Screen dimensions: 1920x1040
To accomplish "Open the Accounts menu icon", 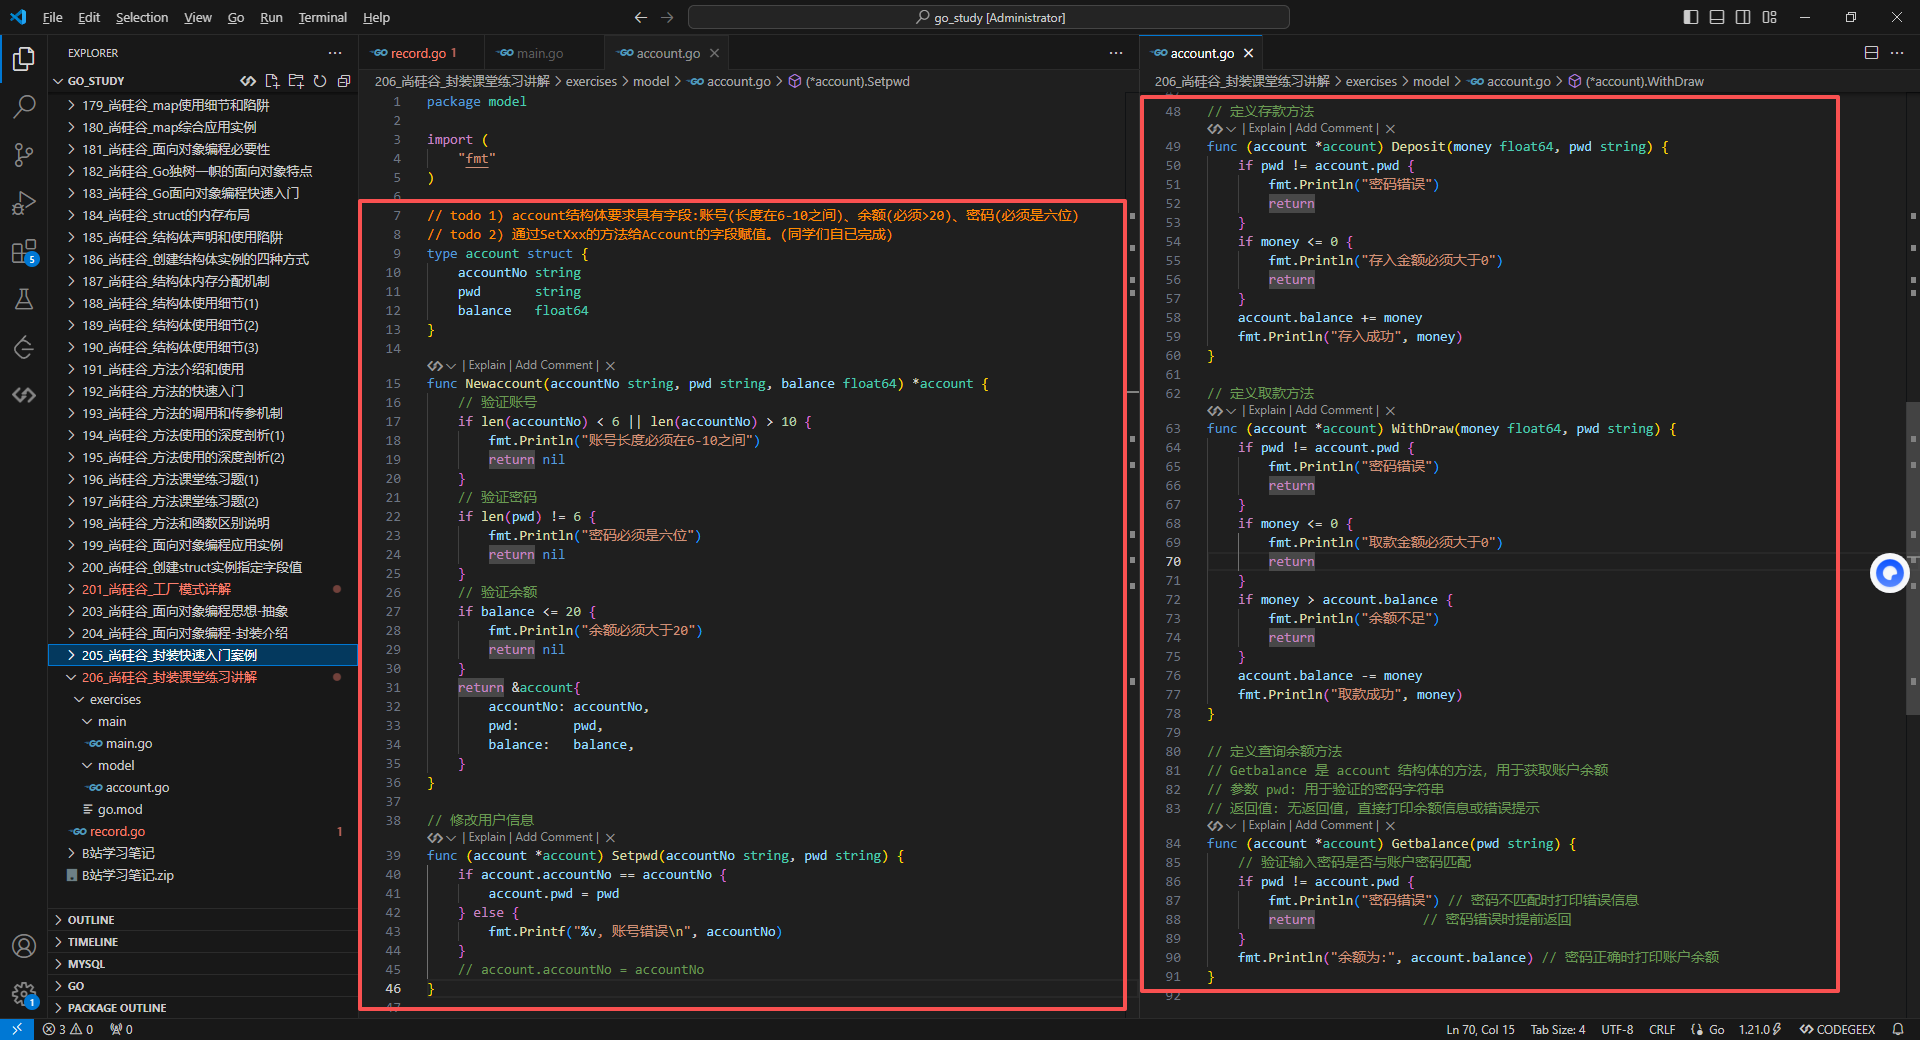I will point(24,946).
